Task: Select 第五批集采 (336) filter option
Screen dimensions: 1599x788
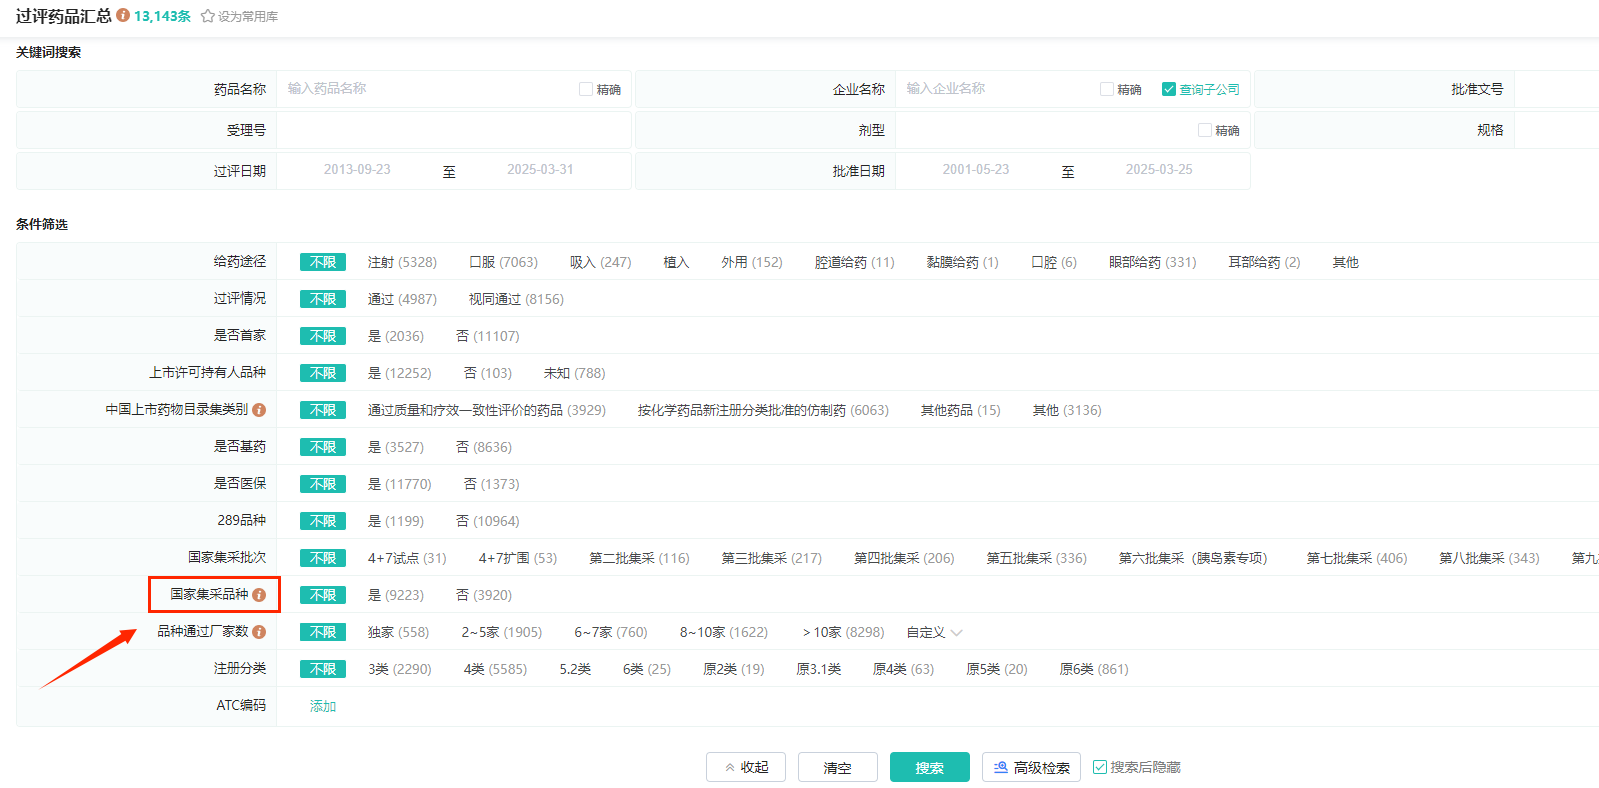Action: pyautogui.click(x=1036, y=558)
